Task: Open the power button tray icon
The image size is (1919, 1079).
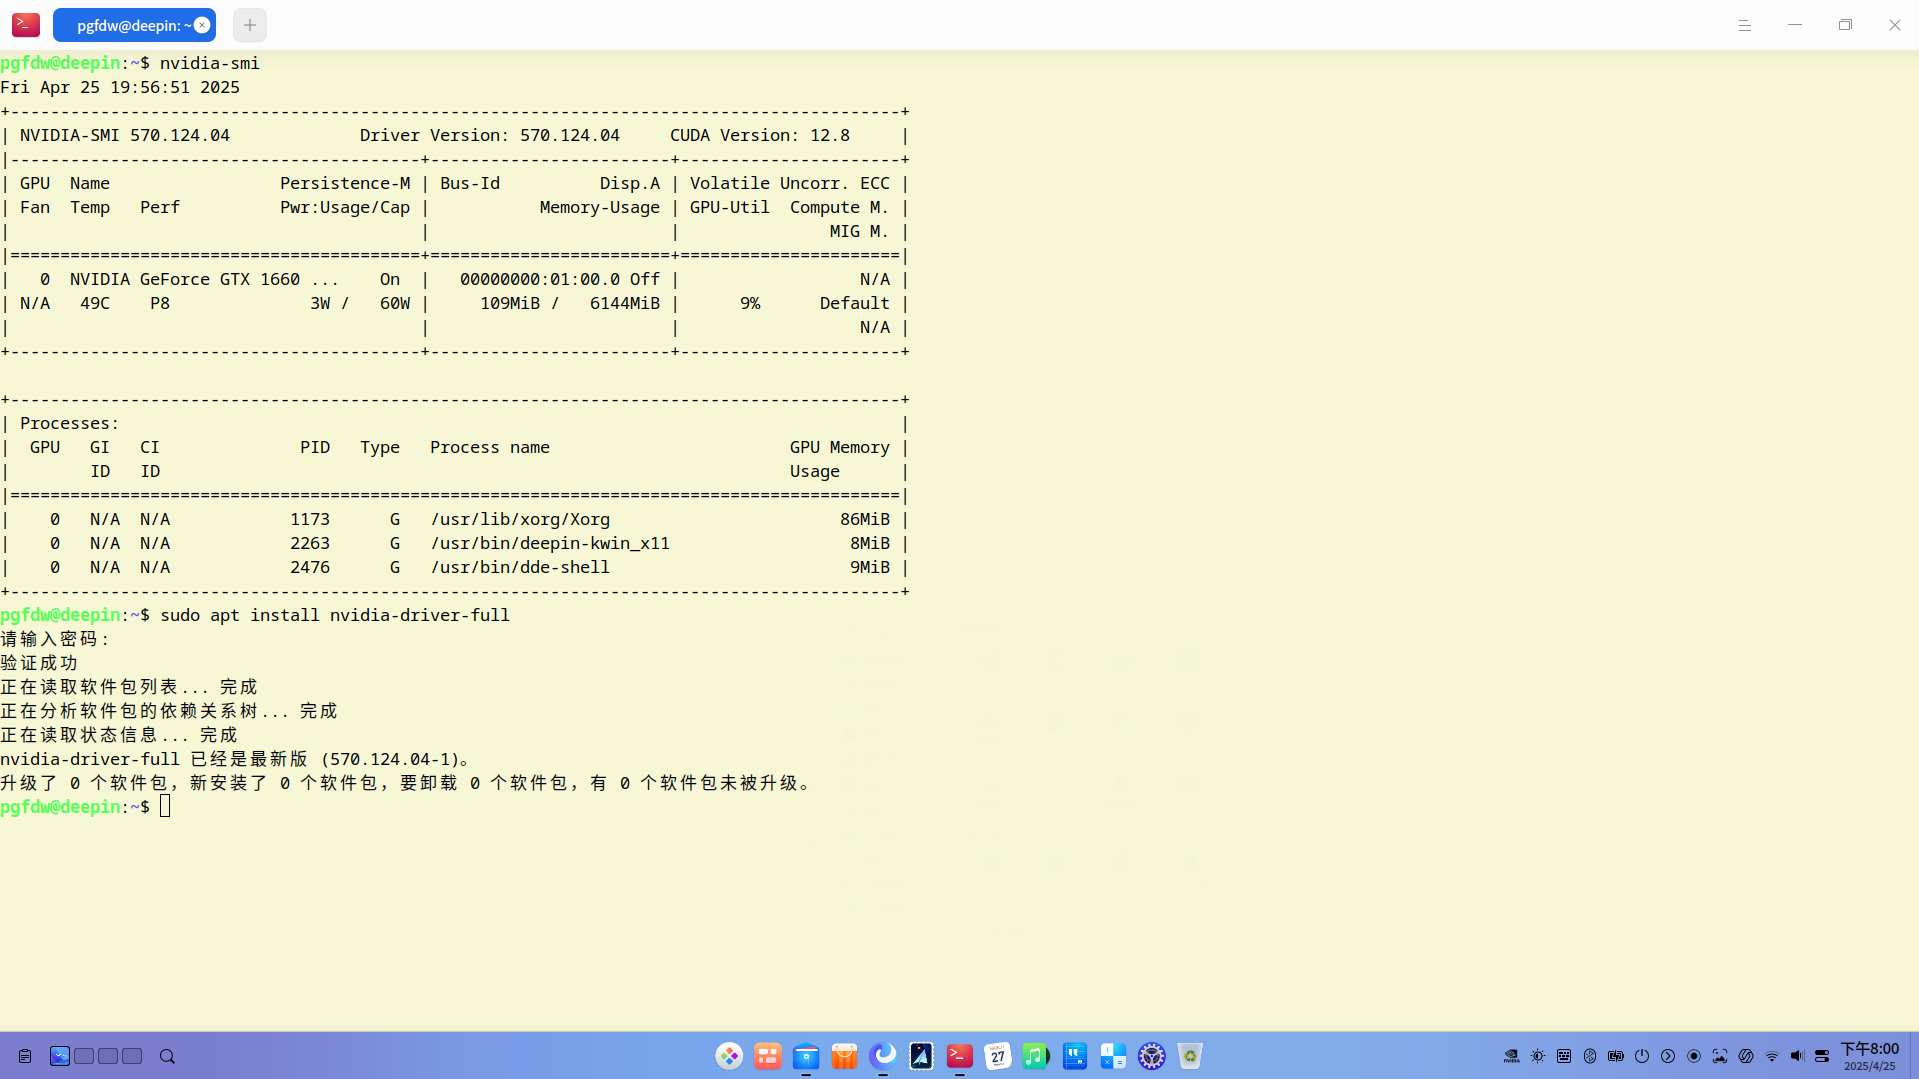Action: [1642, 1056]
